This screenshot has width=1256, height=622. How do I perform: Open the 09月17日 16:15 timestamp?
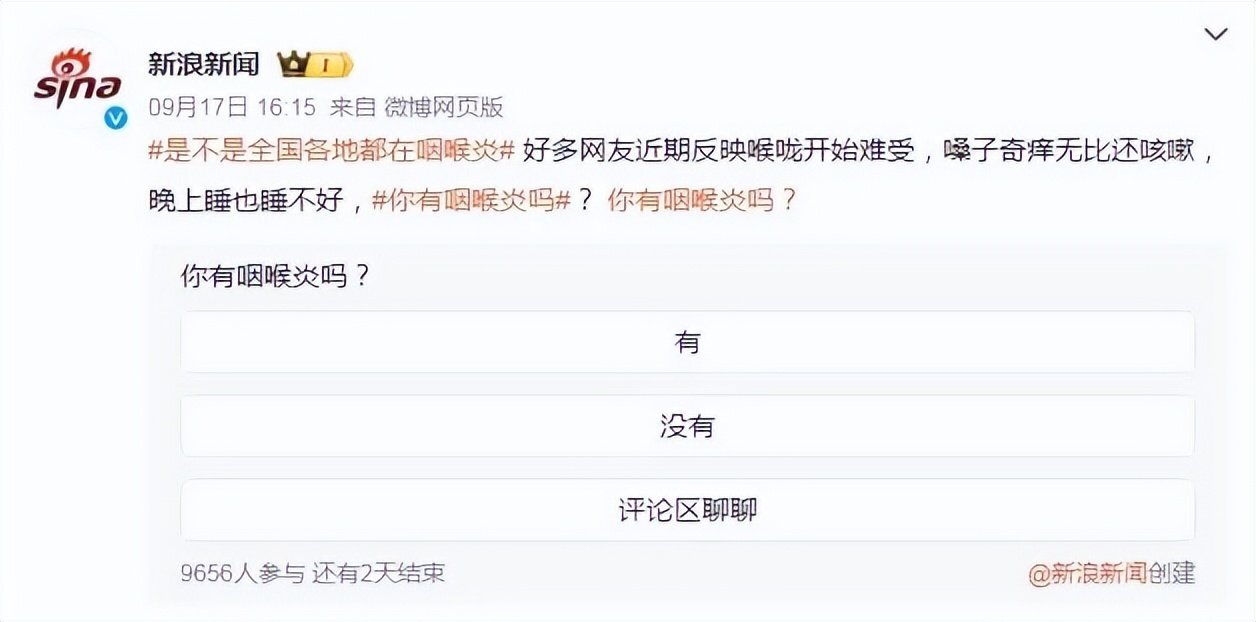tap(232, 107)
